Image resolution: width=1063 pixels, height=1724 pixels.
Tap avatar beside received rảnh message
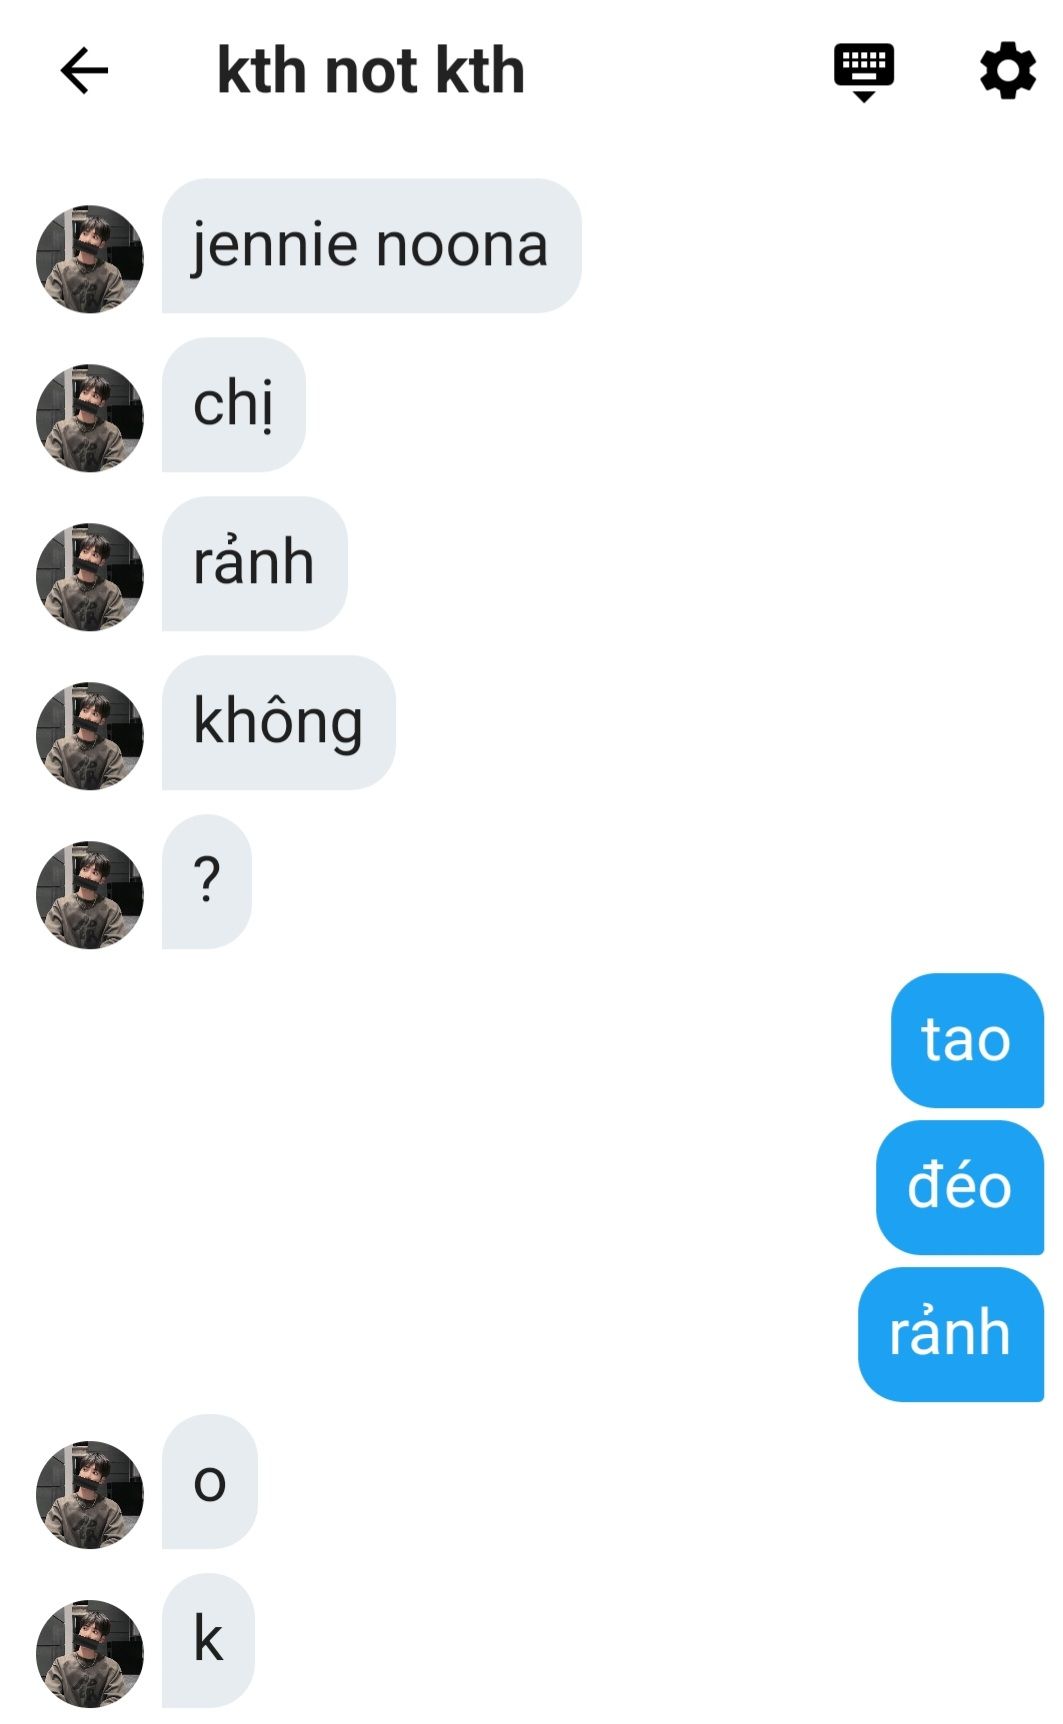click(x=90, y=577)
